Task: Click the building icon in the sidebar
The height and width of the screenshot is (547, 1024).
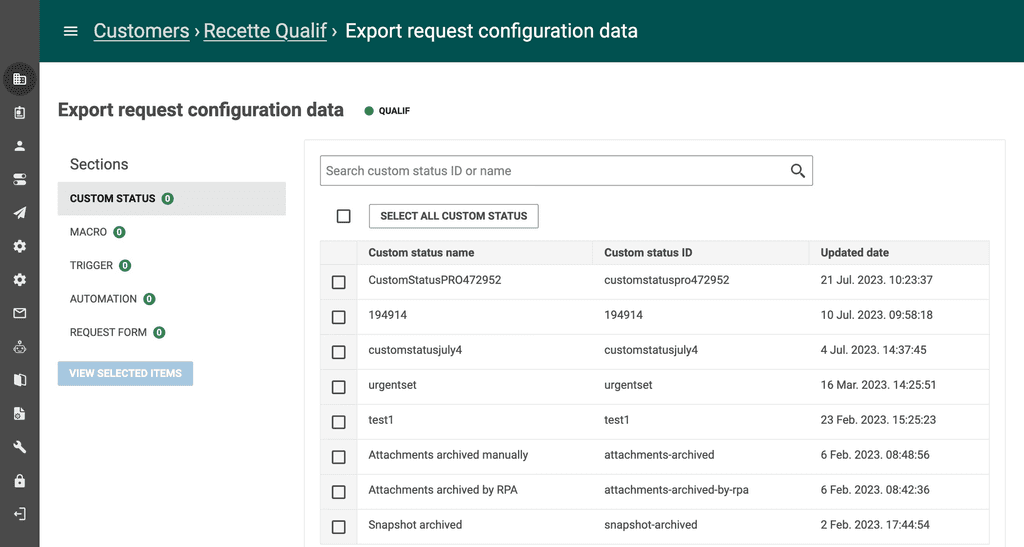Action: coord(19,79)
